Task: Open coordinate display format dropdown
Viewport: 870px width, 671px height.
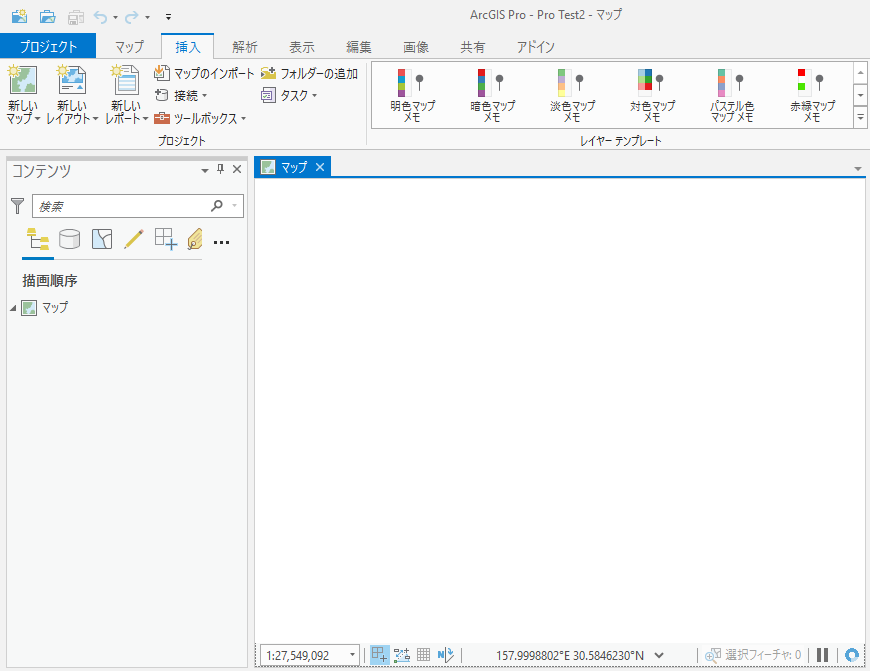Action: [659, 655]
